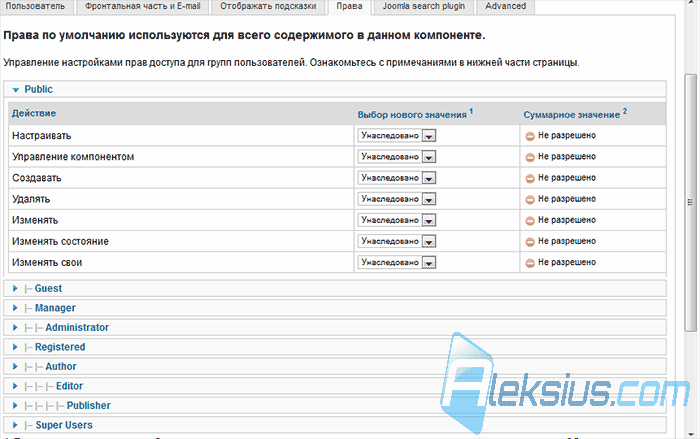
Task: Click the denied icon in the Создавать row
Action: click(530, 179)
